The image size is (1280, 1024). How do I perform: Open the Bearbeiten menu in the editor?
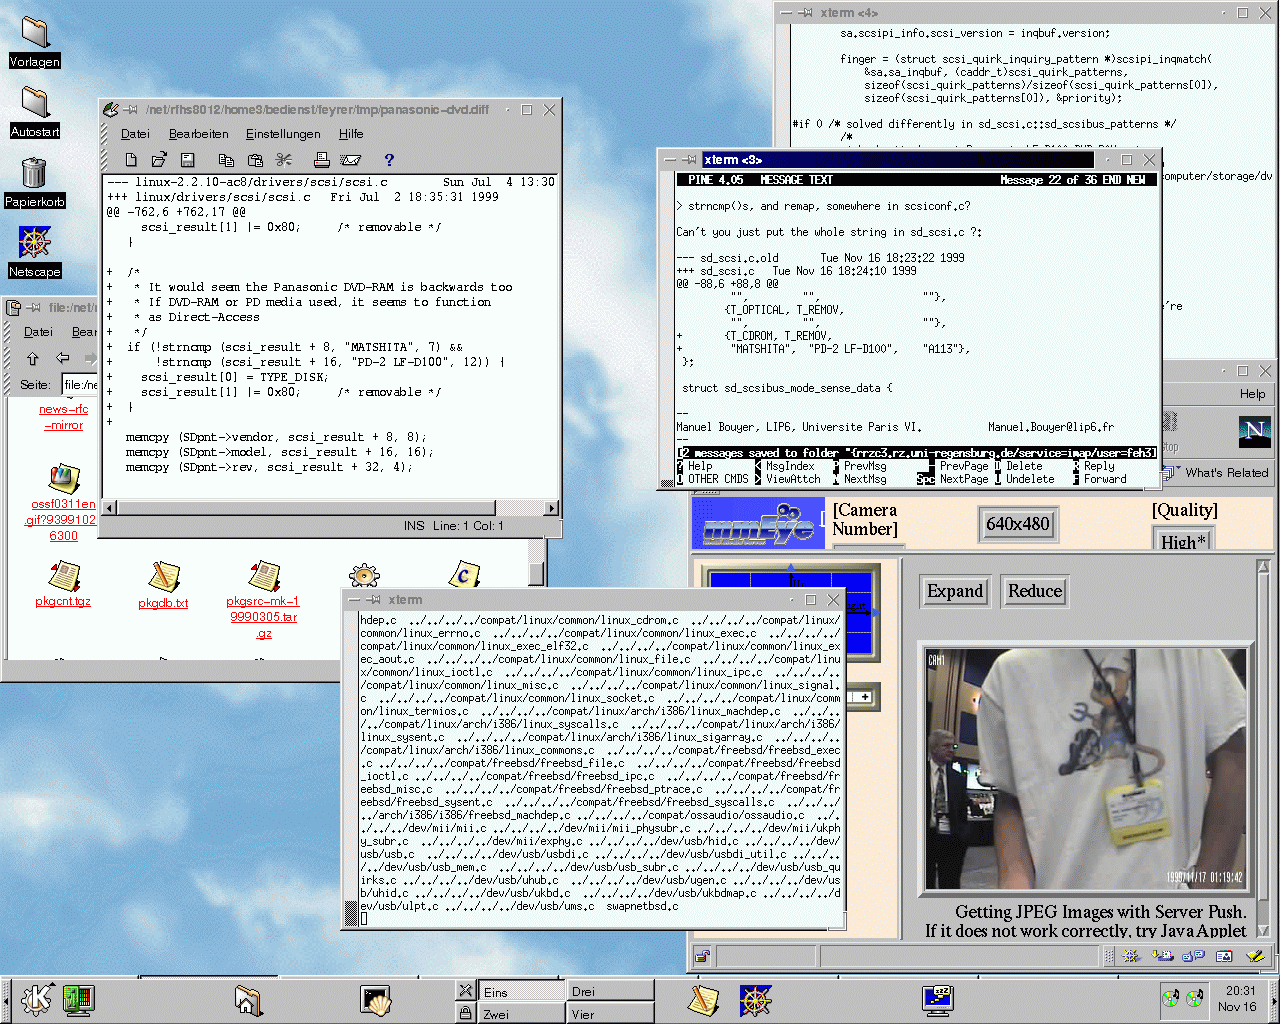point(198,134)
